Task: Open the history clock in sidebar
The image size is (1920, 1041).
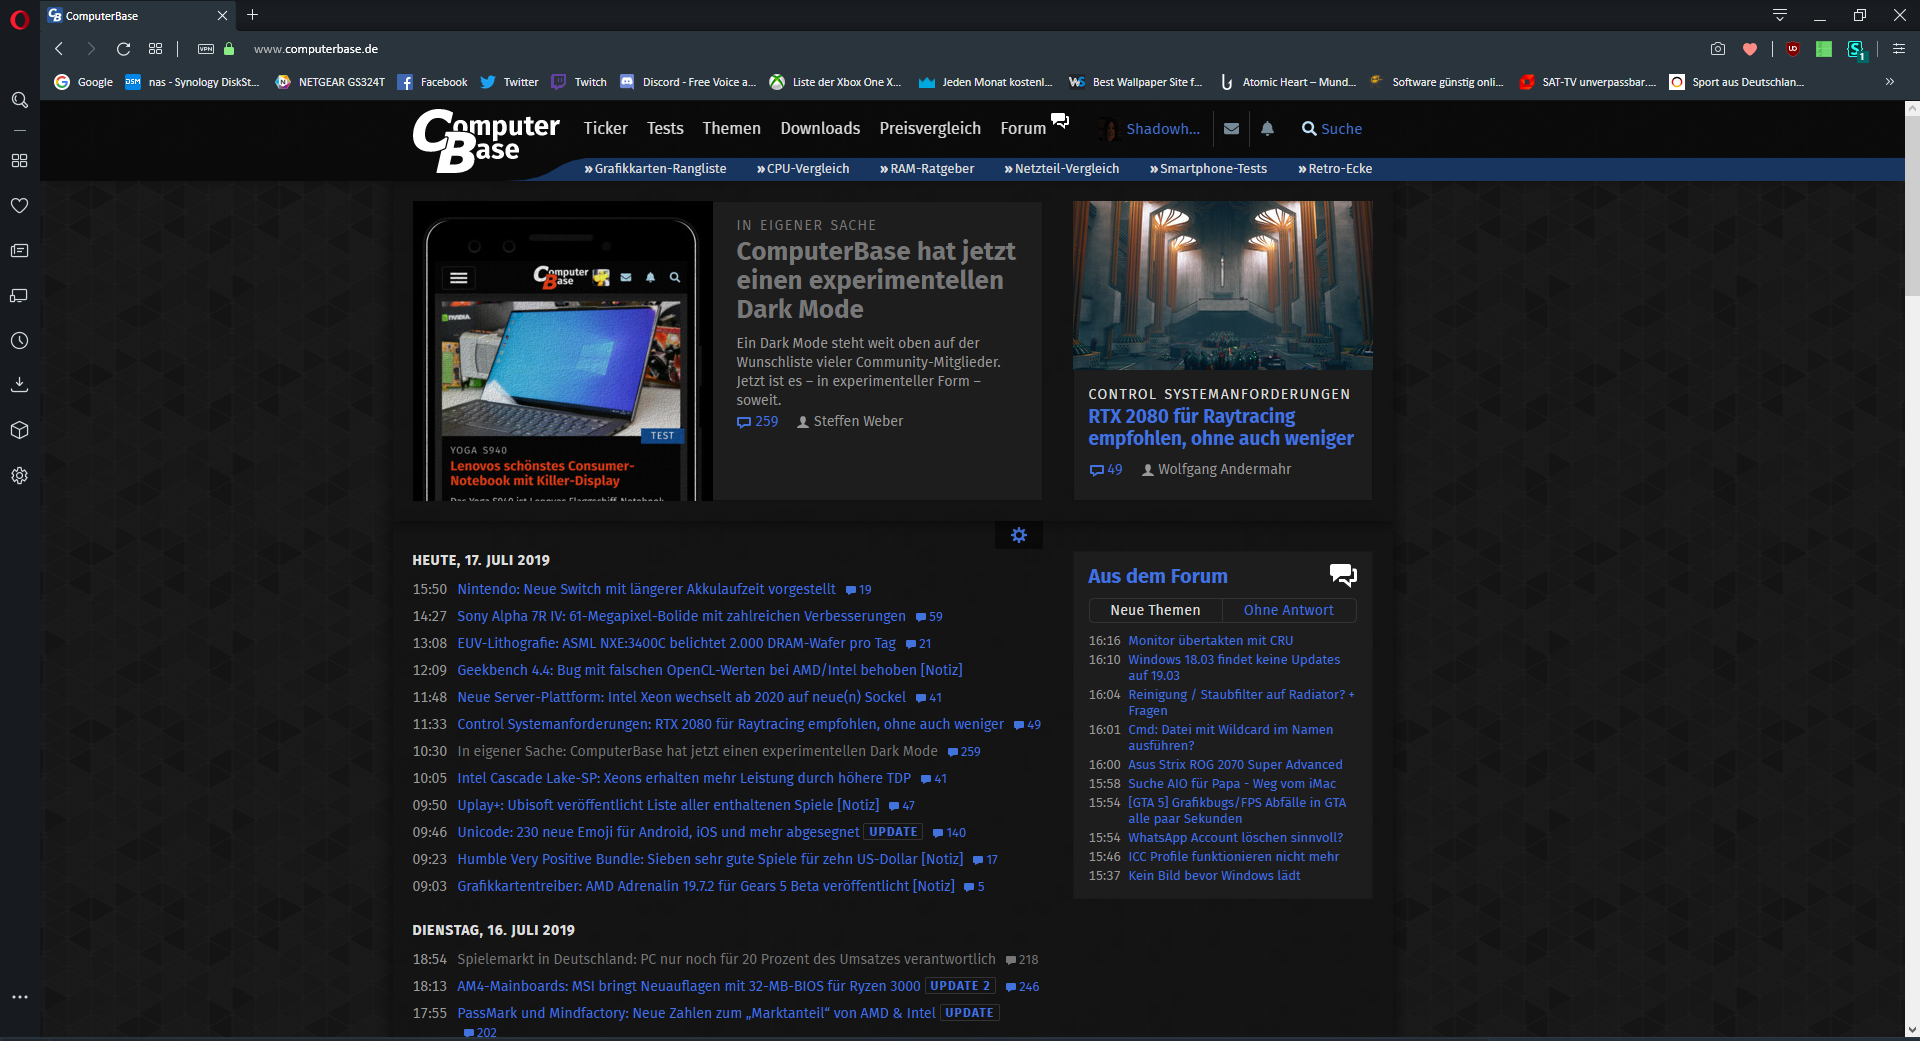Action: (19, 341)
